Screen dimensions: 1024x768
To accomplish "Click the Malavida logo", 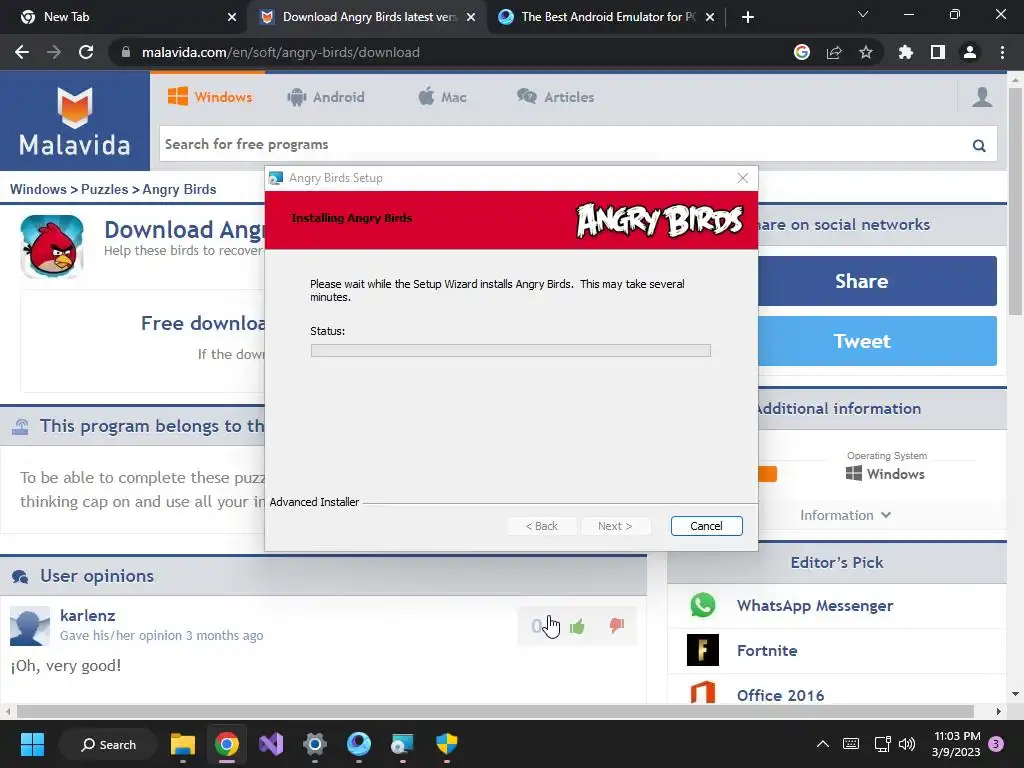I will tap(74, 121).
